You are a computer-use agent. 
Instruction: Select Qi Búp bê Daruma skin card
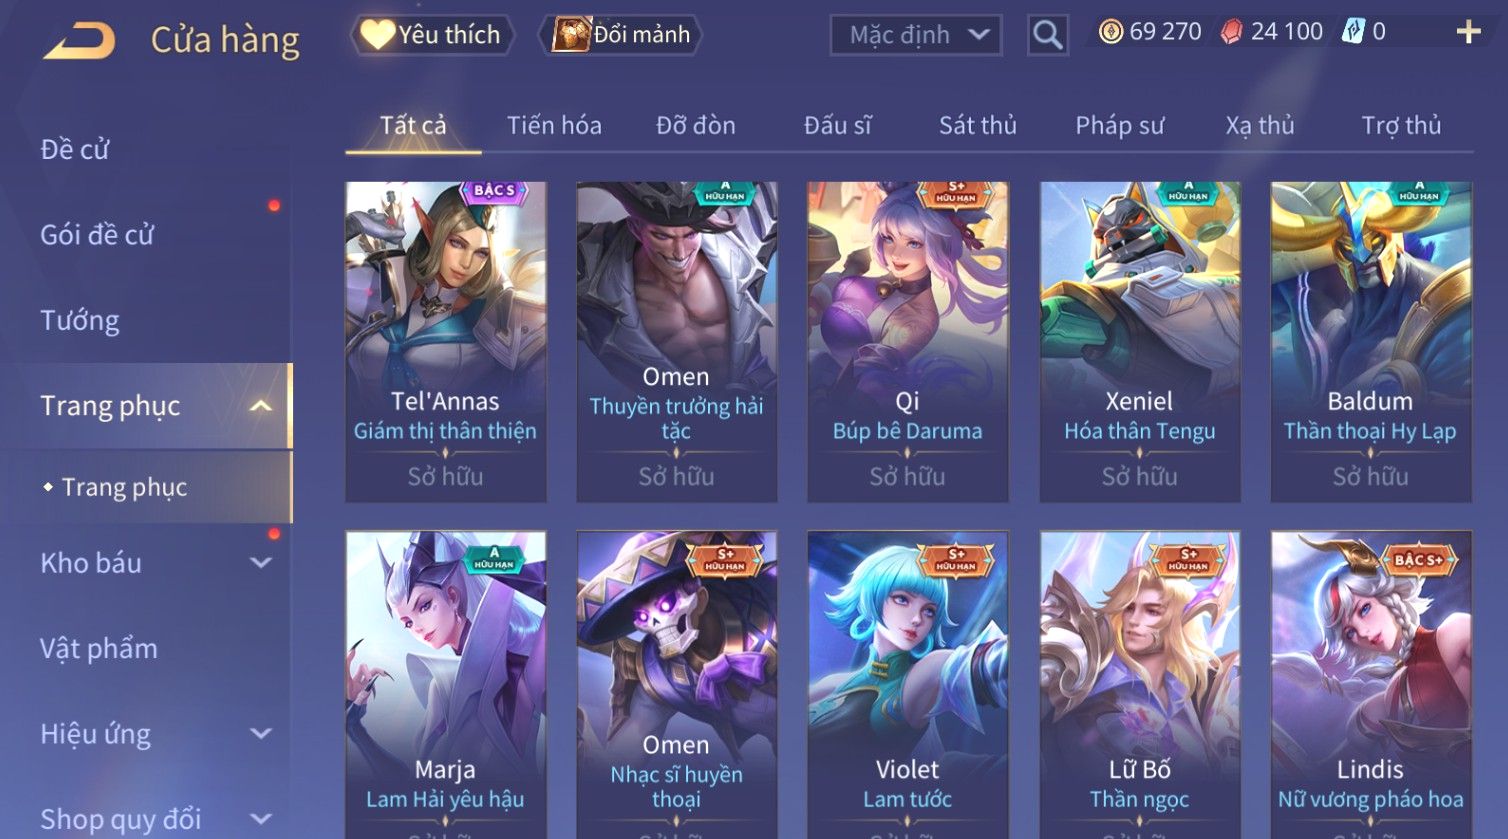click(x=908, y=342)
